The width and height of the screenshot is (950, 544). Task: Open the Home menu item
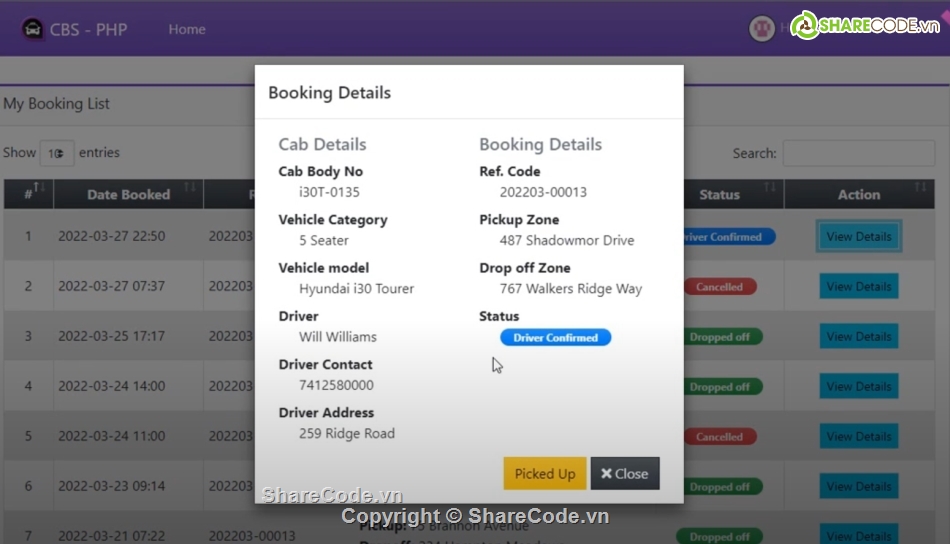(187, 29)
